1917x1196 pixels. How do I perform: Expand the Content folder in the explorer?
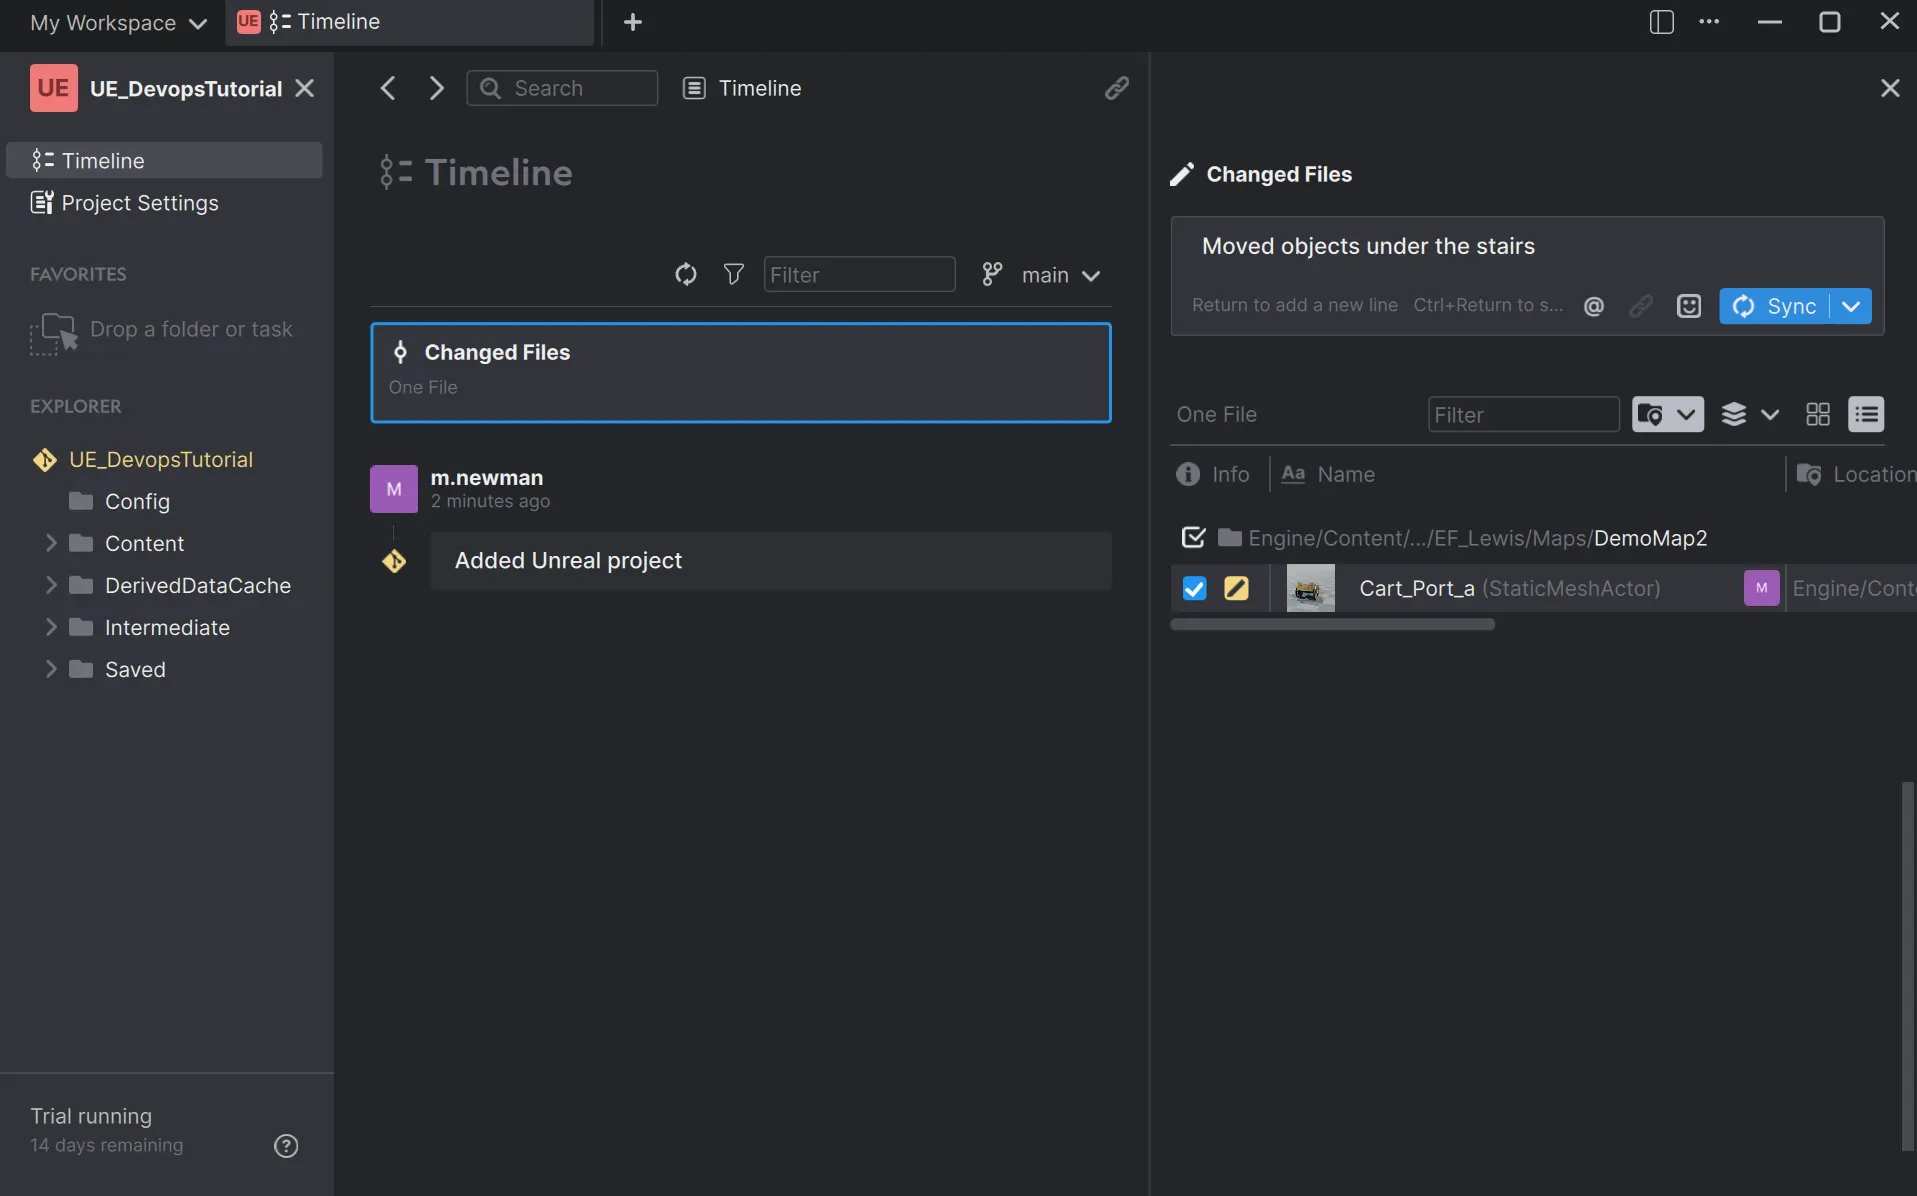[x=52, y=543]
